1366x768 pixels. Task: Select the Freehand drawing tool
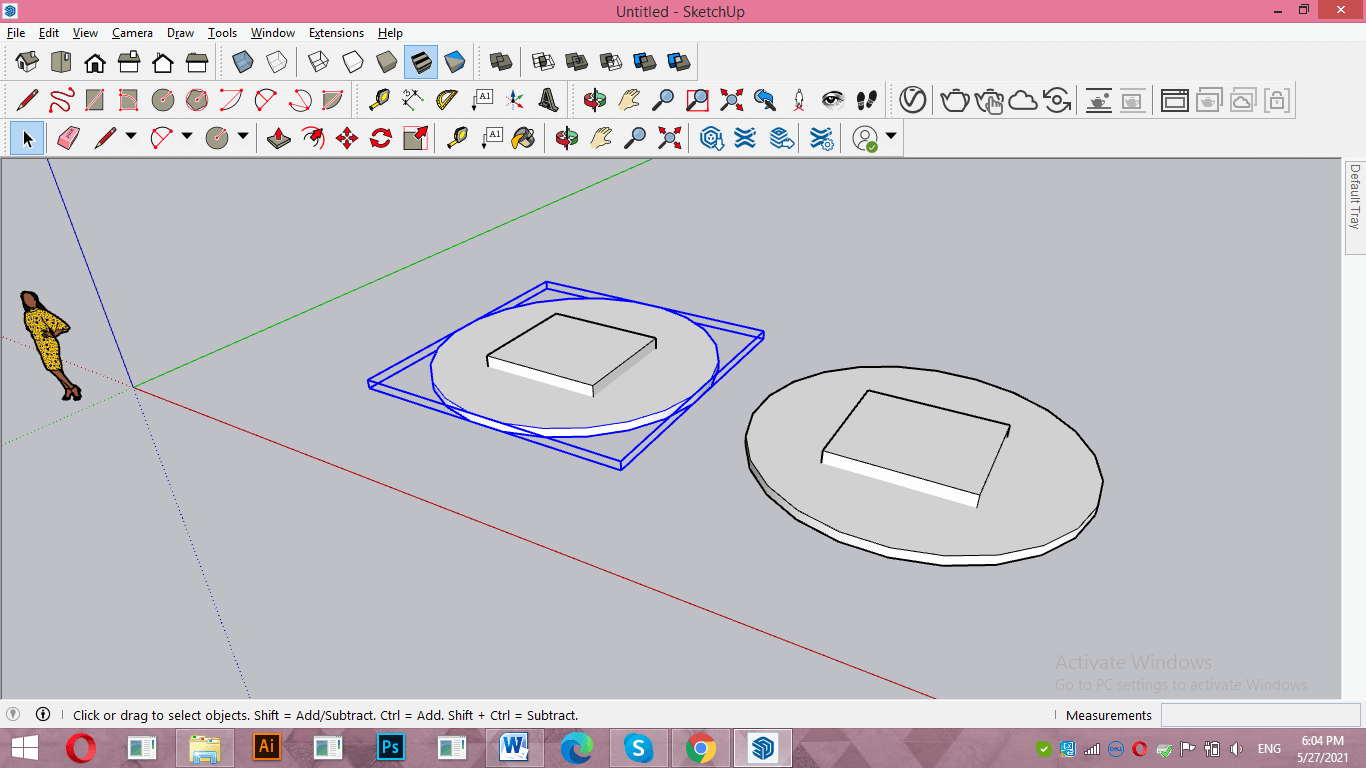pyautogui.click(x=61, y=100)
